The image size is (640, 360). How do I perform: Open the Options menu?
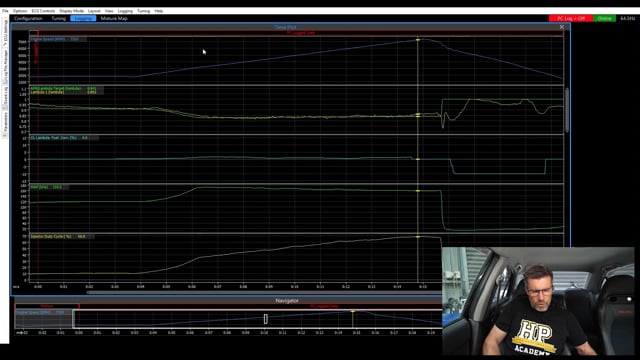pyautogui.click(x=20, y=11)
